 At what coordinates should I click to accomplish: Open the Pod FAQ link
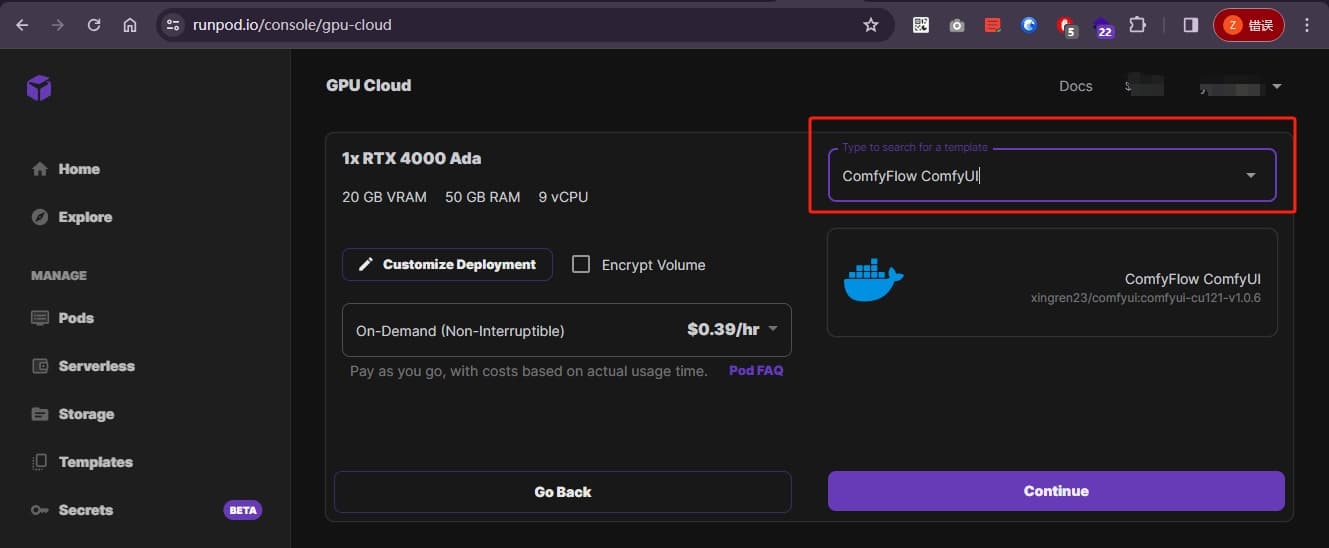[755, 371]
